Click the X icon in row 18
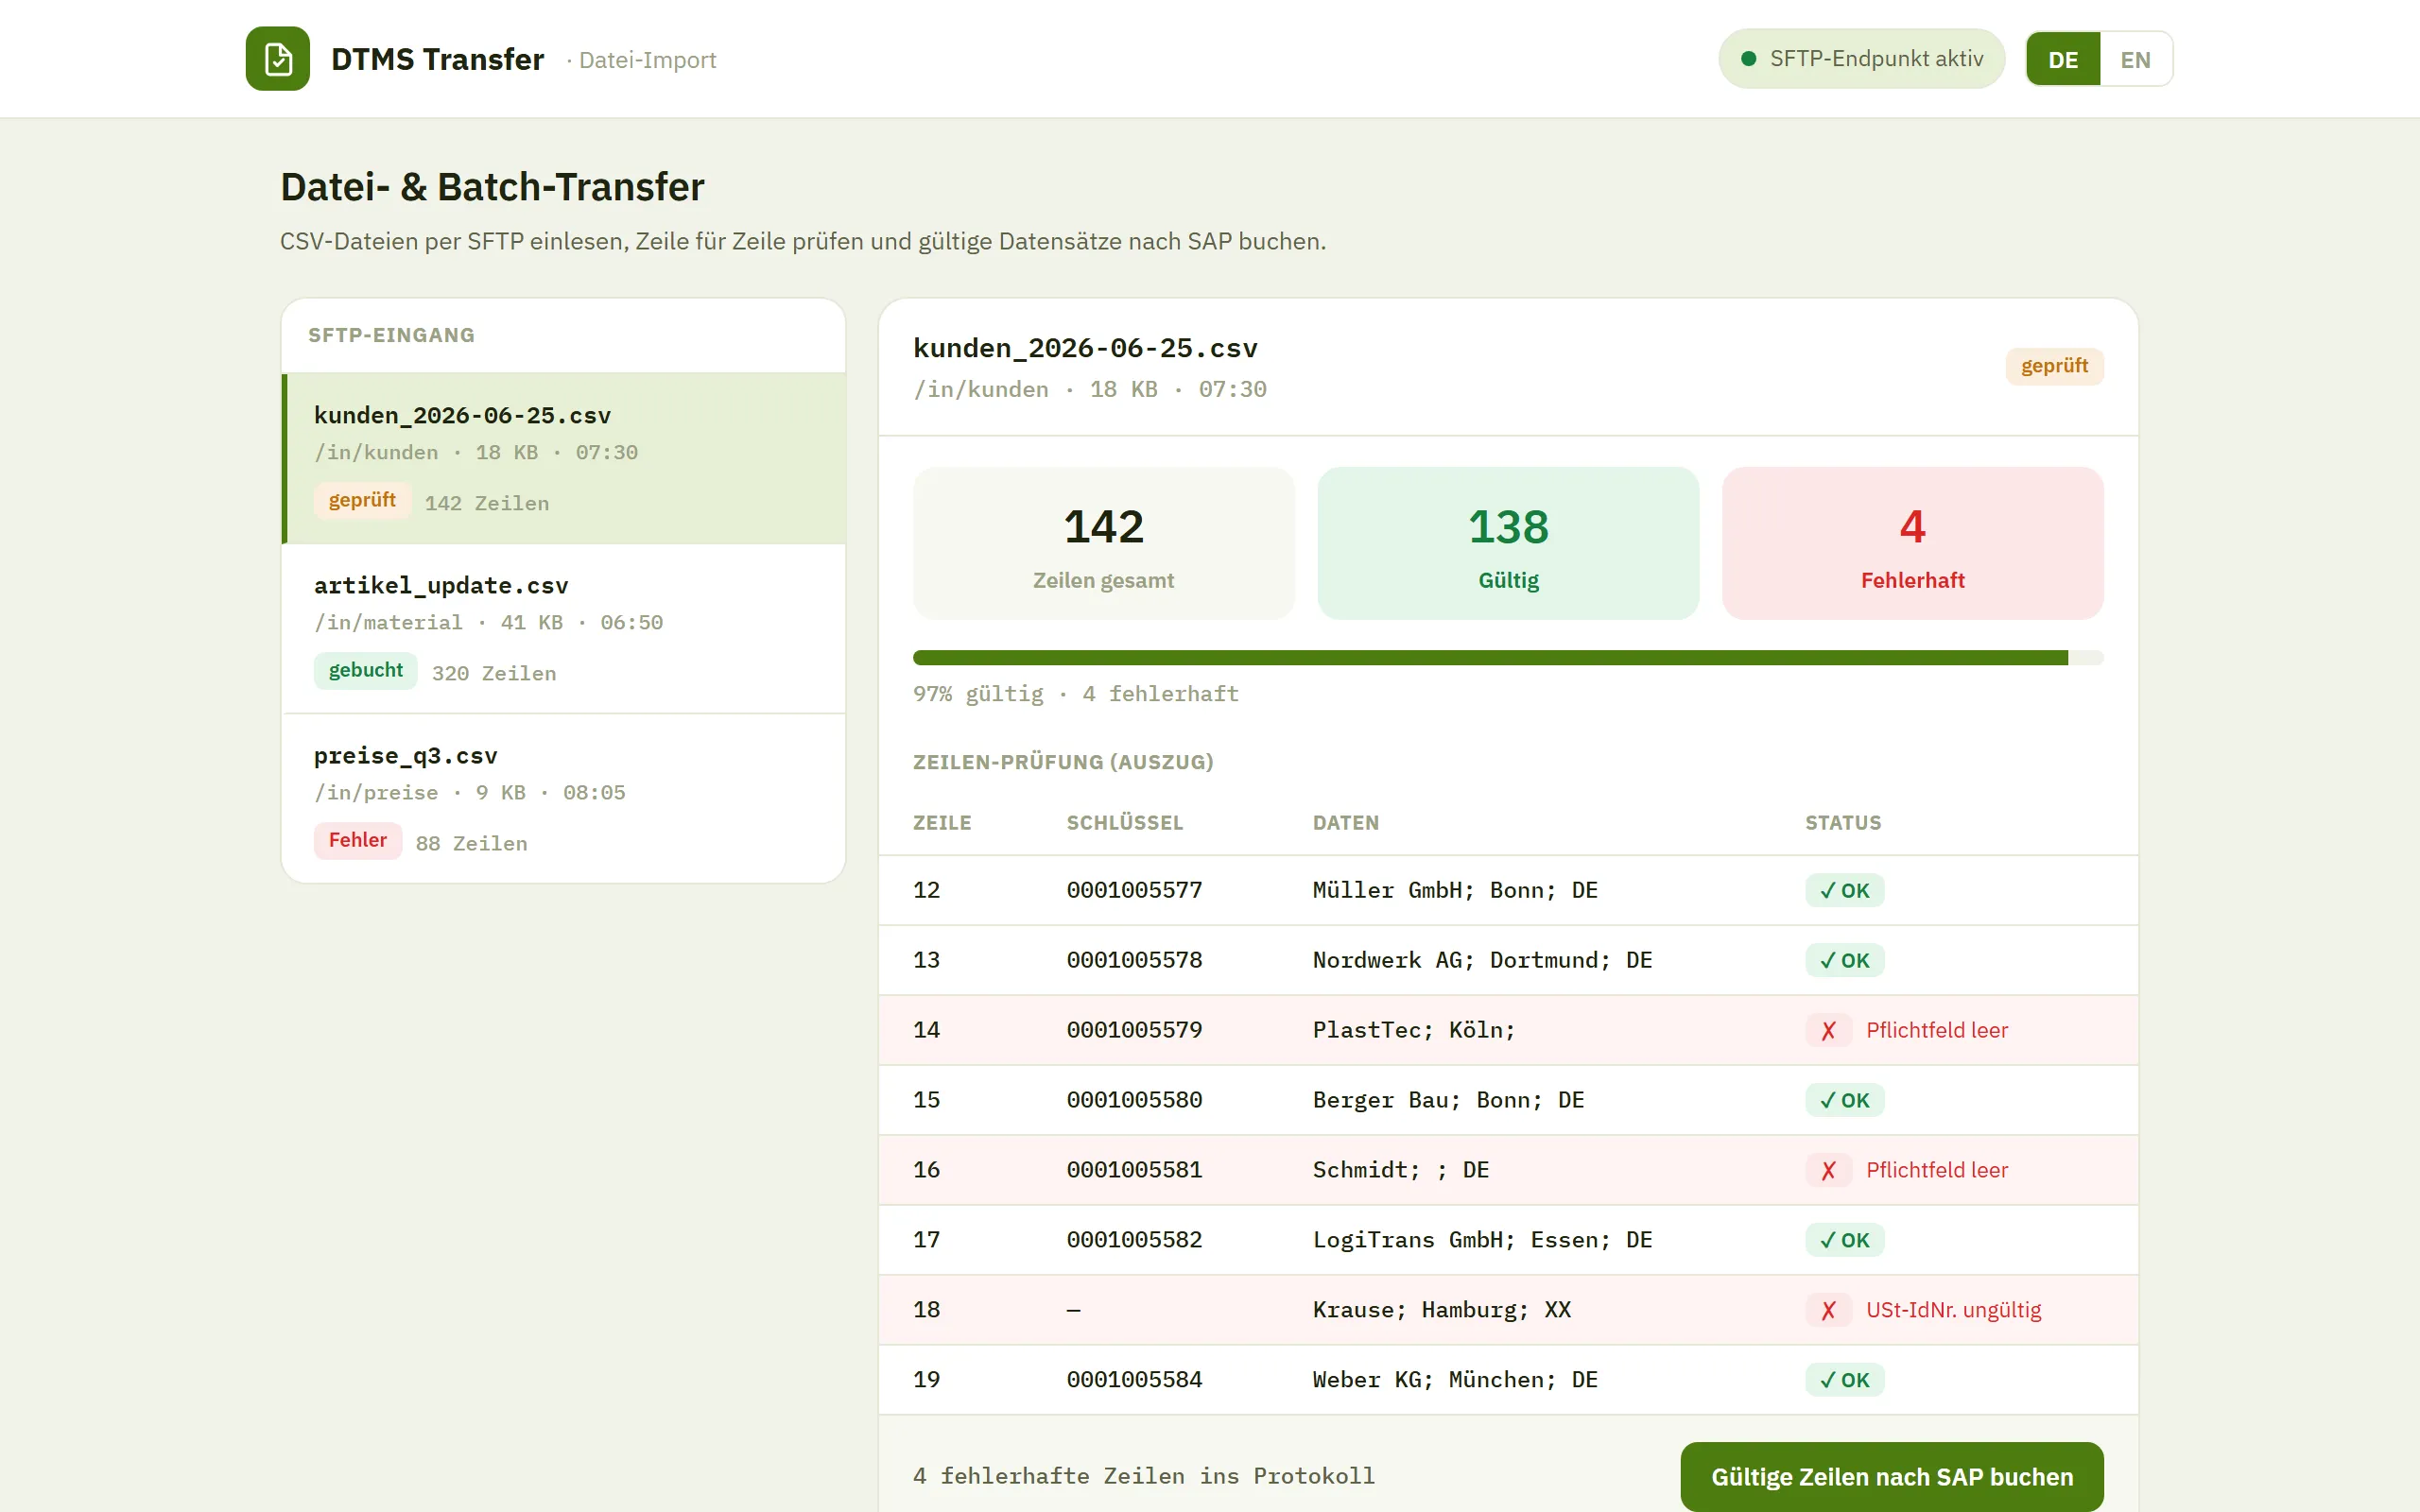 (1828, 1310)
